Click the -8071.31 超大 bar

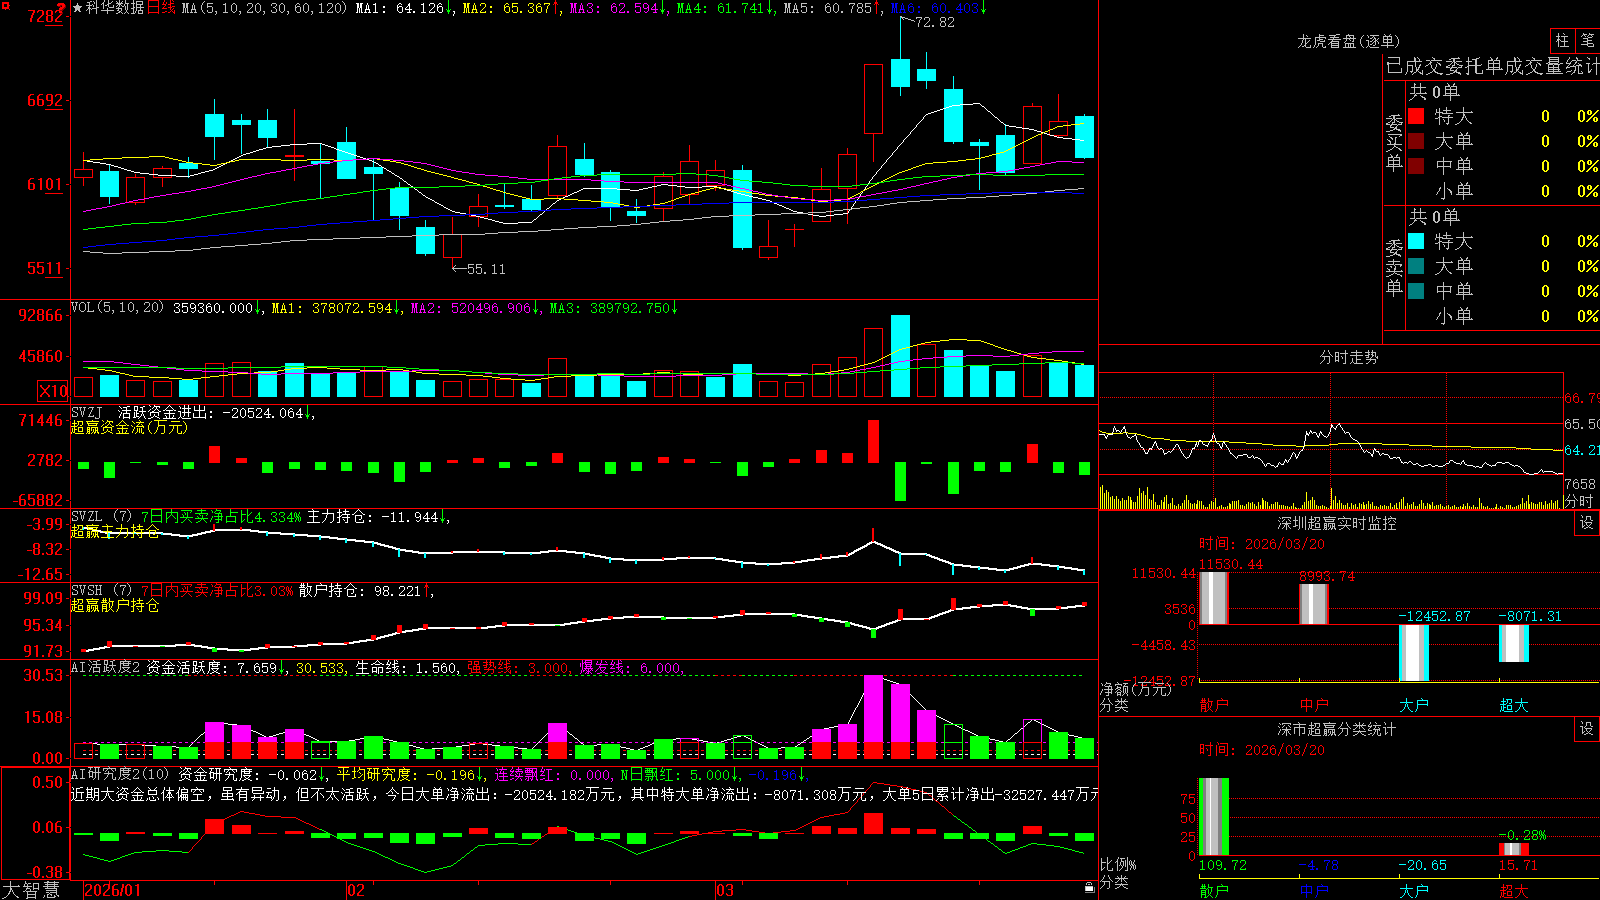click(1514, 643)
